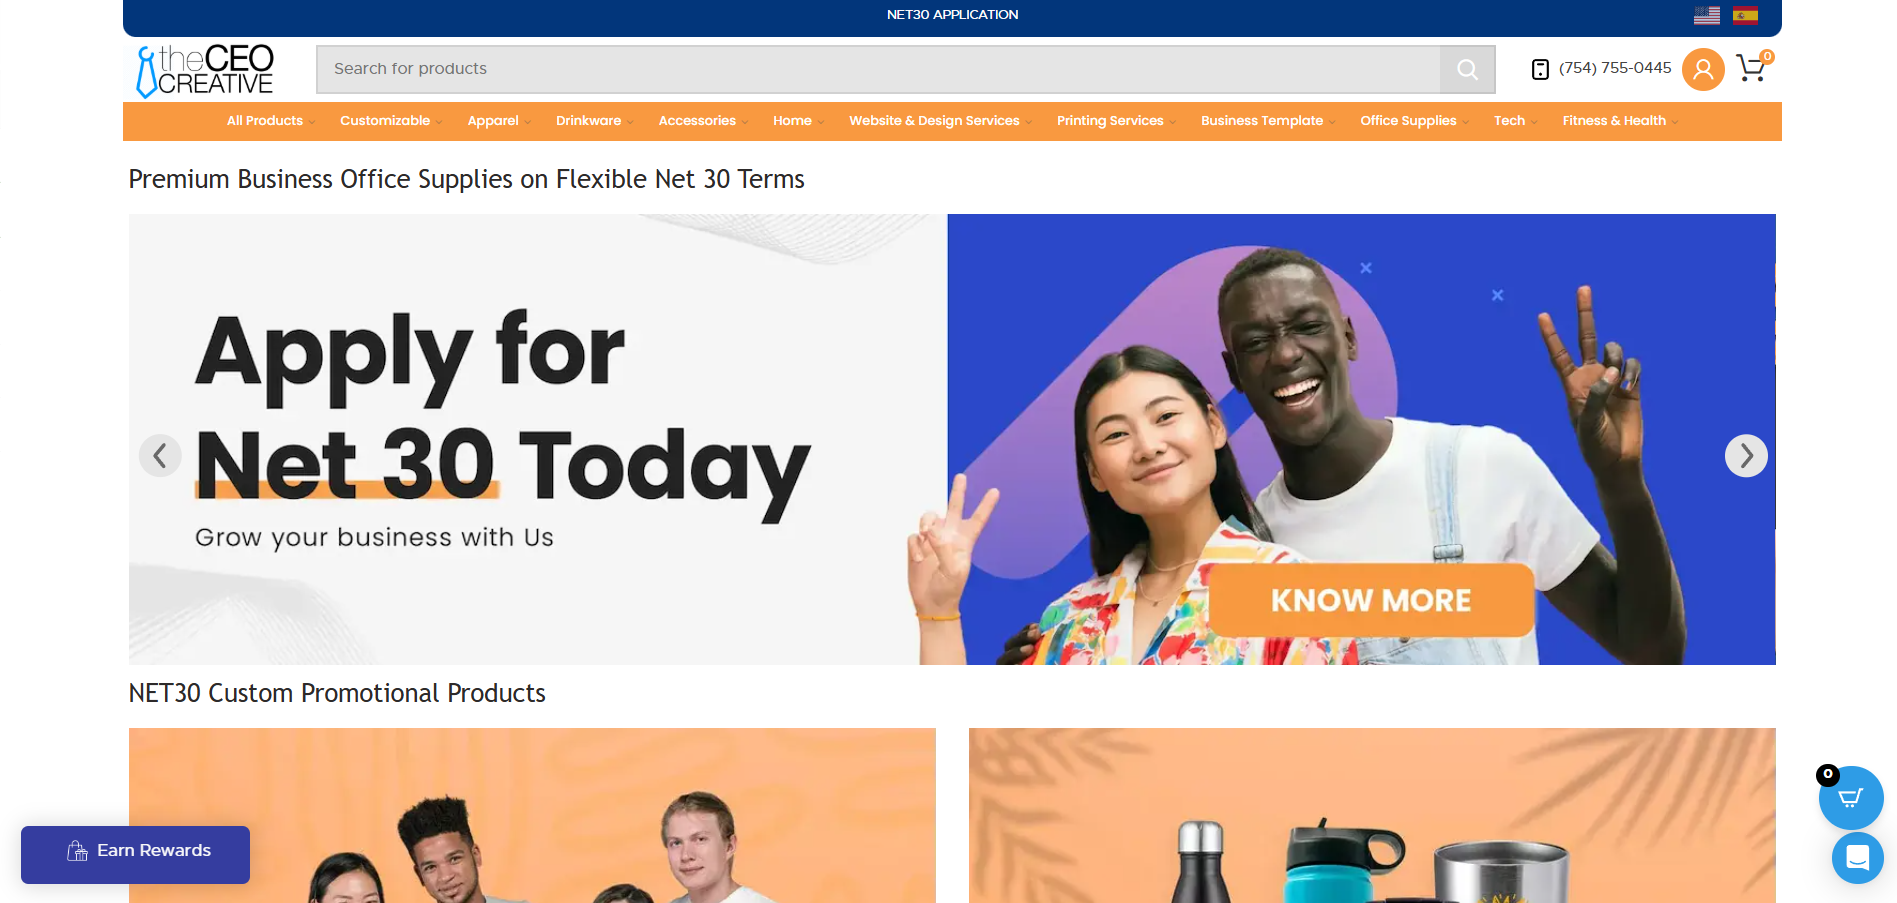Open the NET30 APPLICATION link

pos(952,15)
